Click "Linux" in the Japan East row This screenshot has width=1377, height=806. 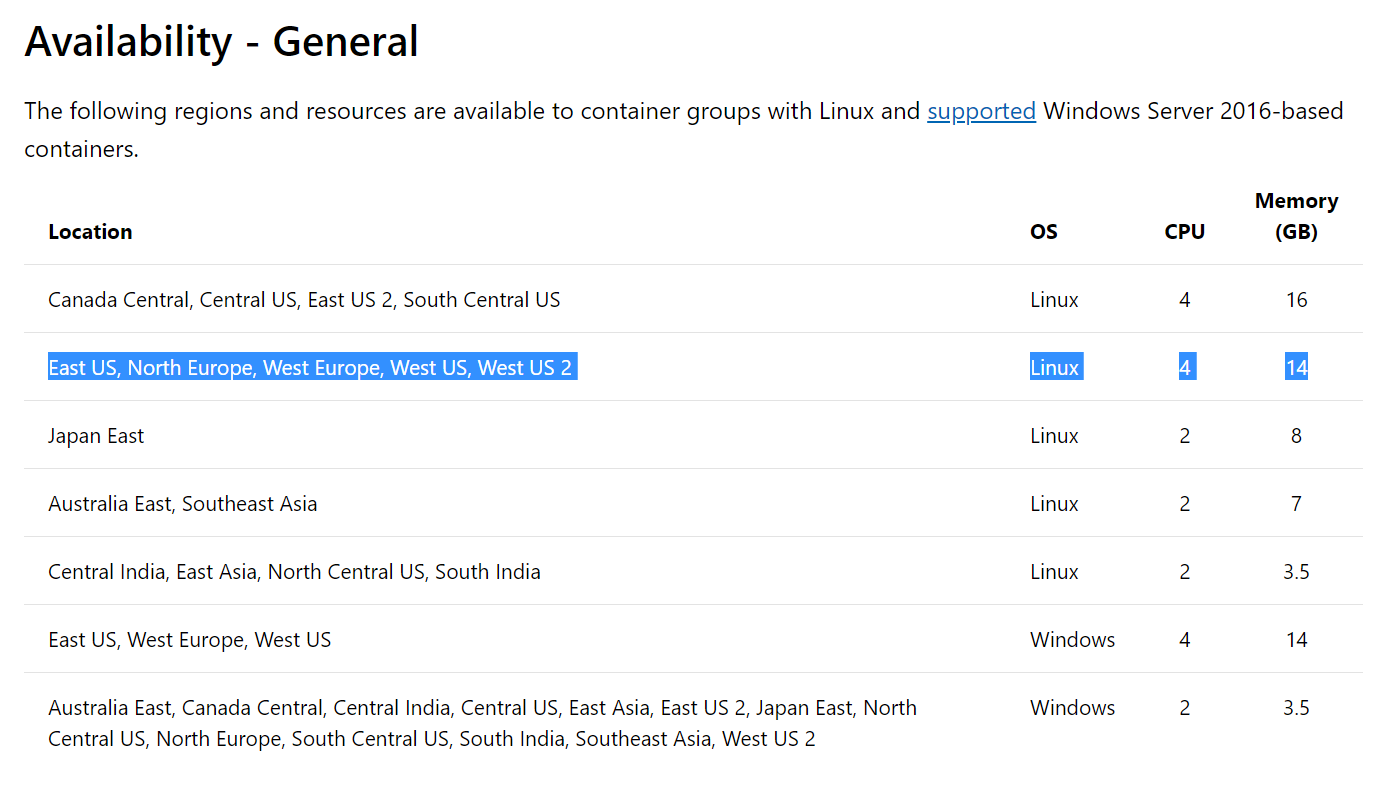(1054, 435)
